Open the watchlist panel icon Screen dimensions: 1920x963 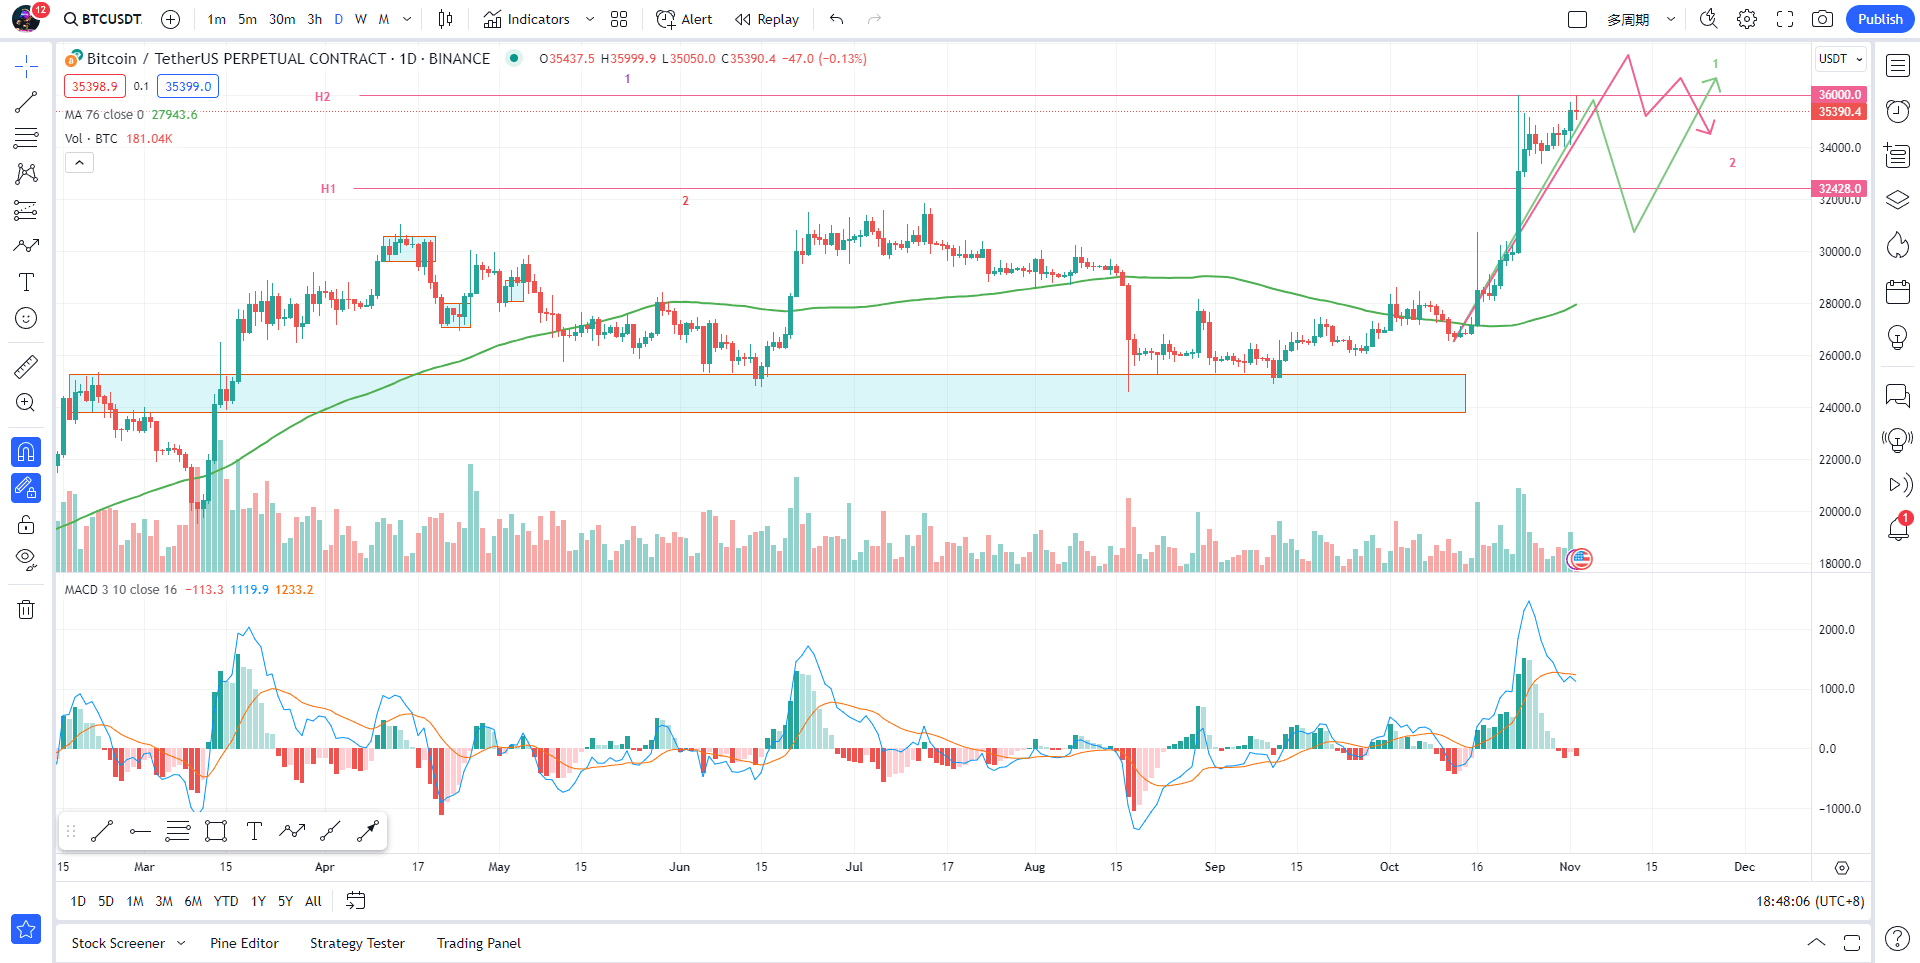[x=1897, y=66]
